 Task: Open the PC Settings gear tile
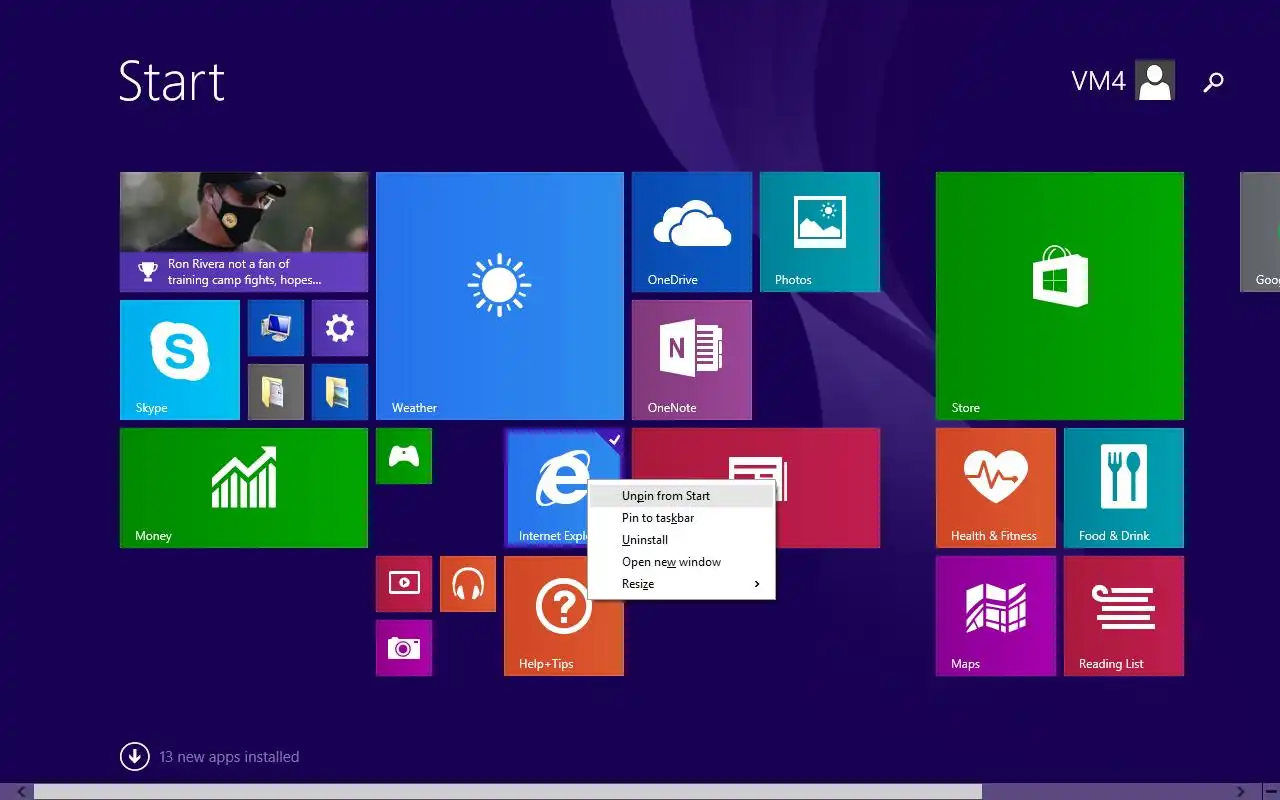[340, 328]
